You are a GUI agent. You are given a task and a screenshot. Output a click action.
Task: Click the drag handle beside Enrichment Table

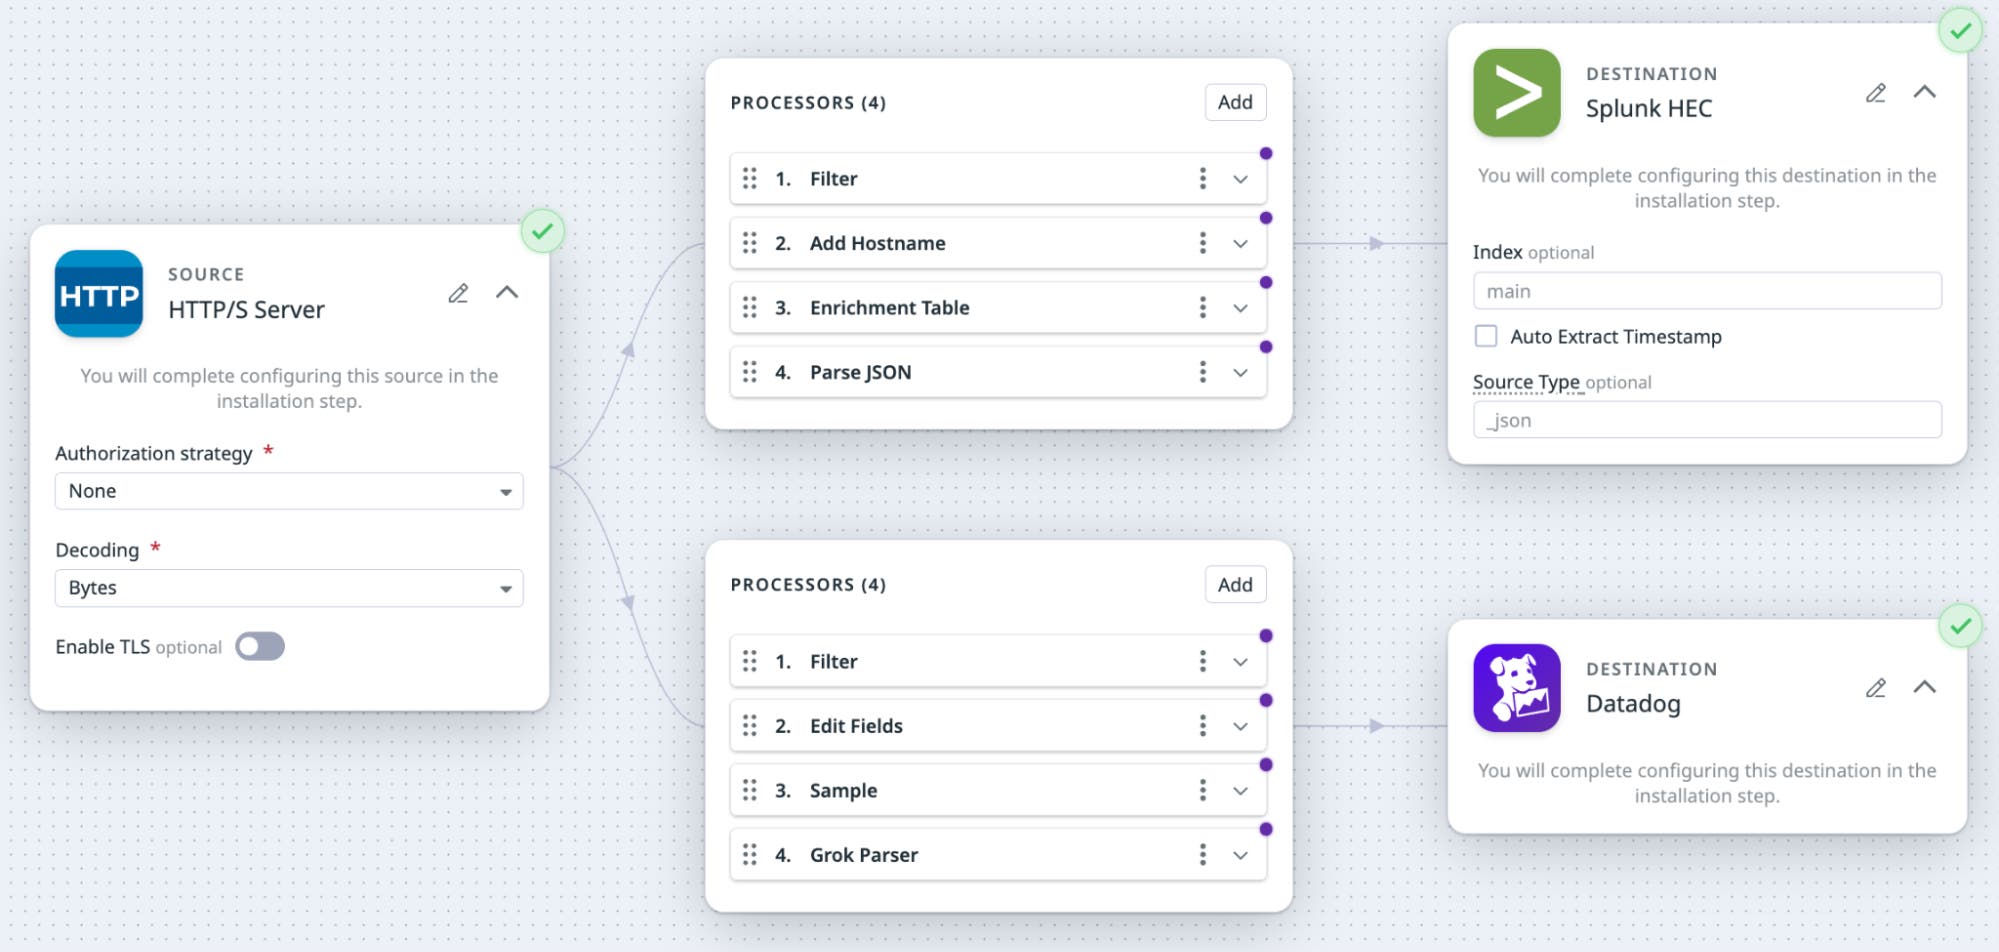[752, 307]
